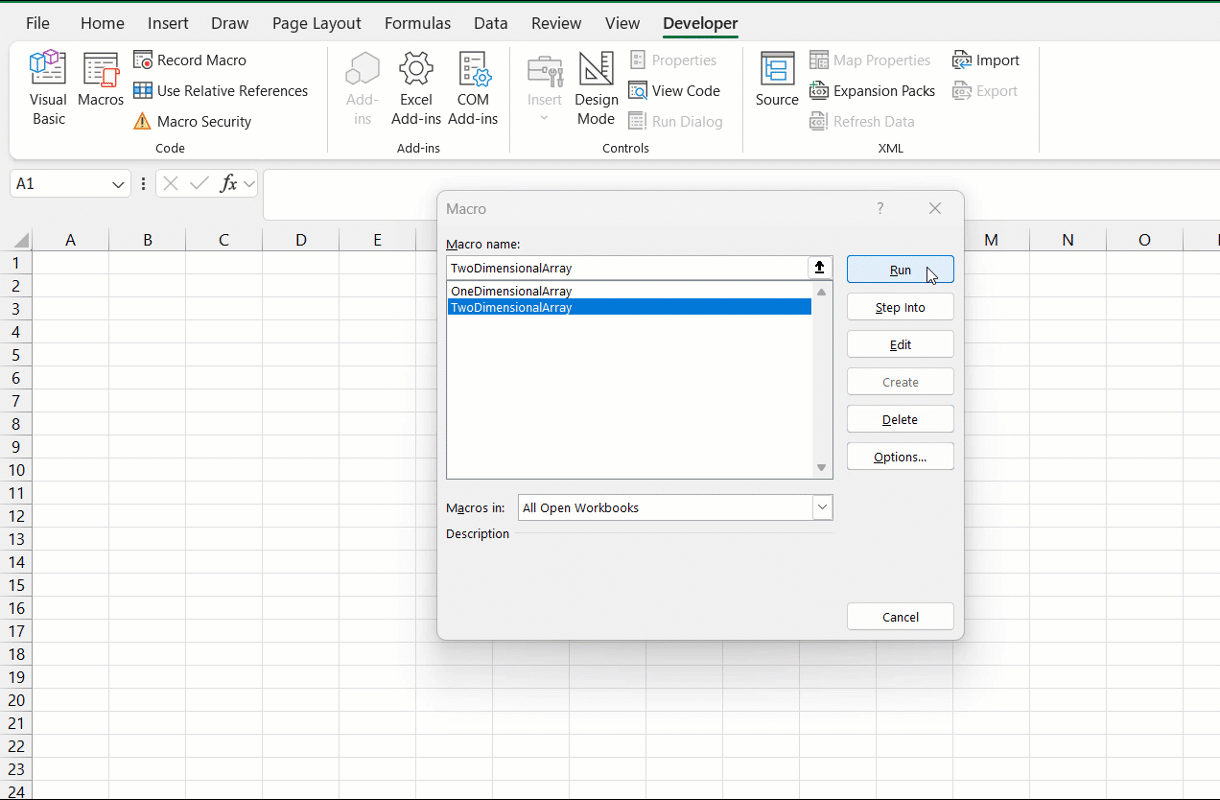
Task: Switch to the Insert tab
Action: click(168, 23)
